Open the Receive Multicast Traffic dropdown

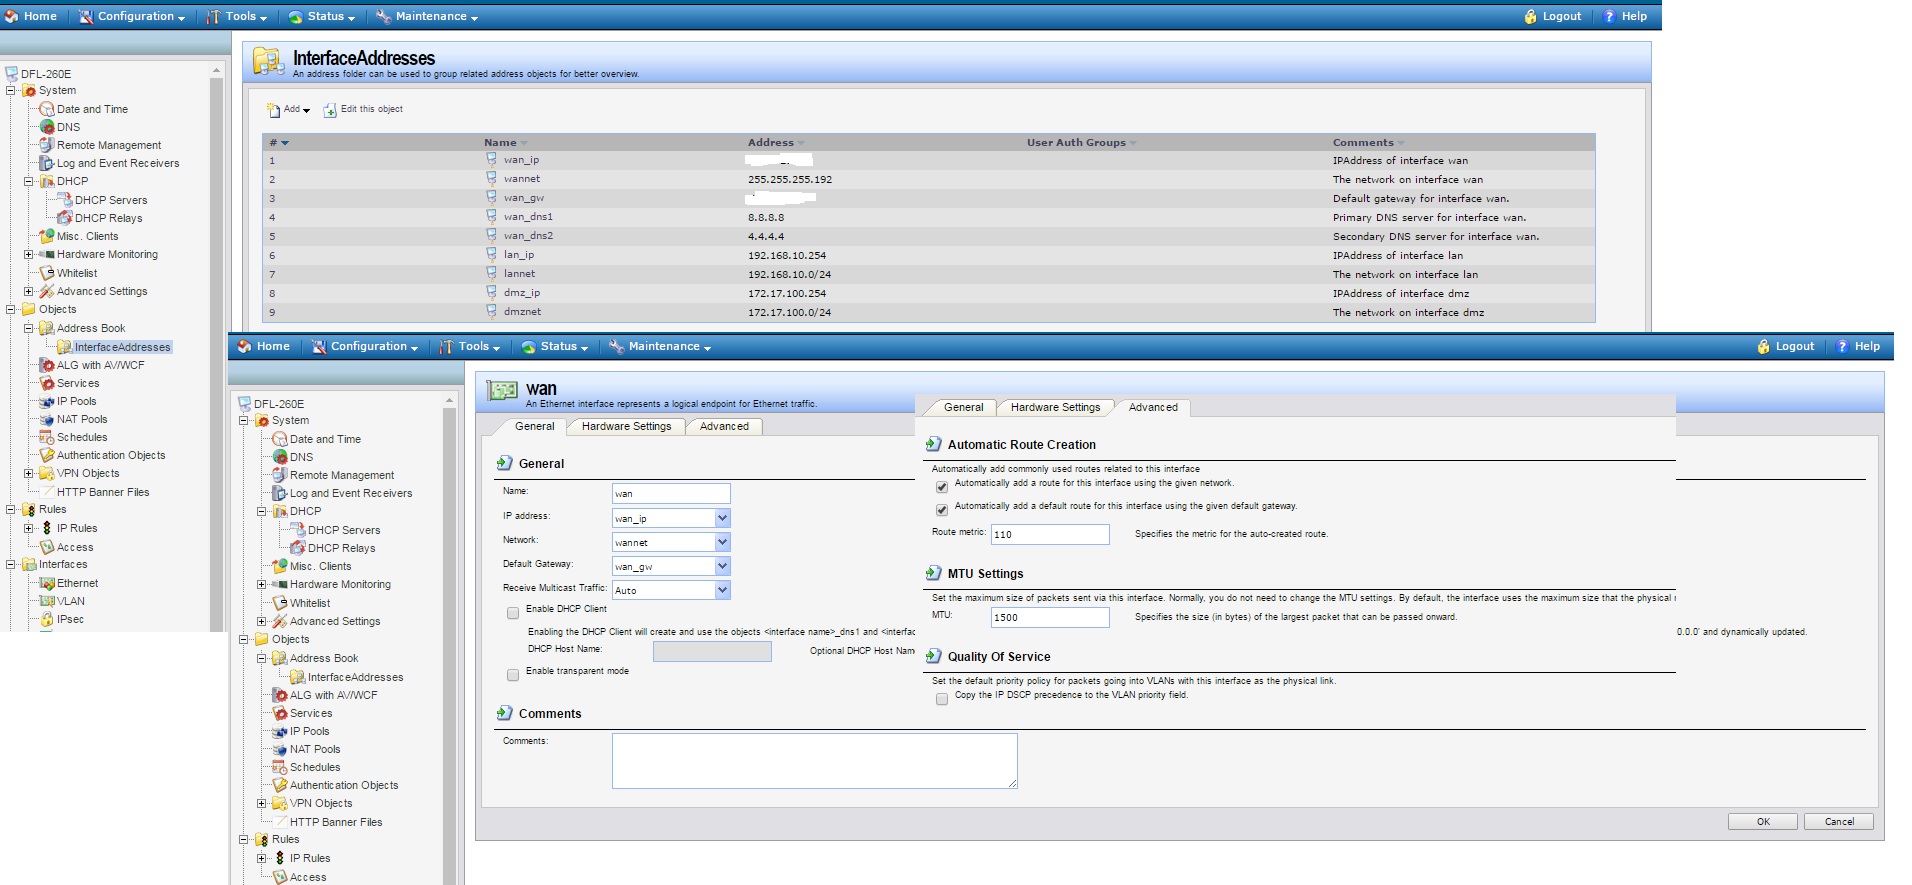coord(722,590)
